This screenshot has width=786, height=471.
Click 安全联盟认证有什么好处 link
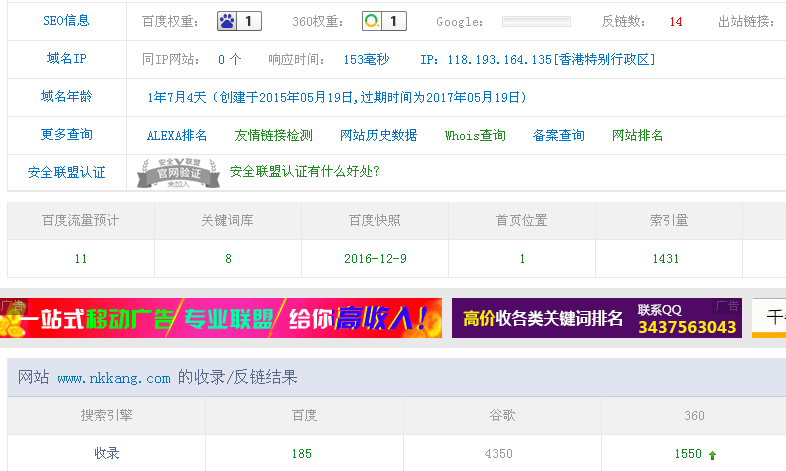[x=305, y=171]
